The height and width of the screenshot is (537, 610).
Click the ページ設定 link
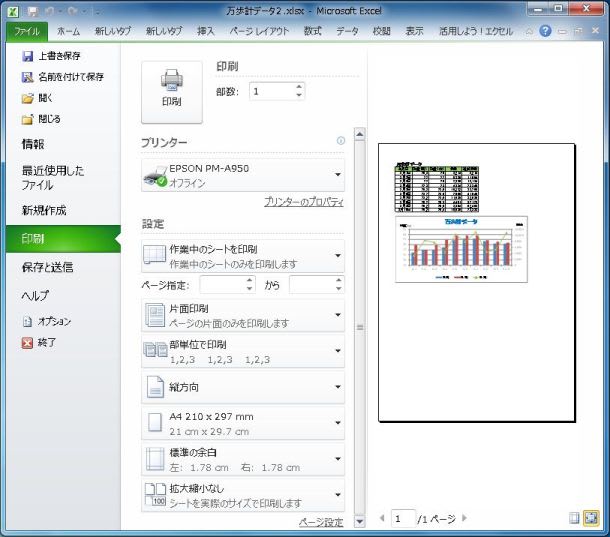pos(320,522)
